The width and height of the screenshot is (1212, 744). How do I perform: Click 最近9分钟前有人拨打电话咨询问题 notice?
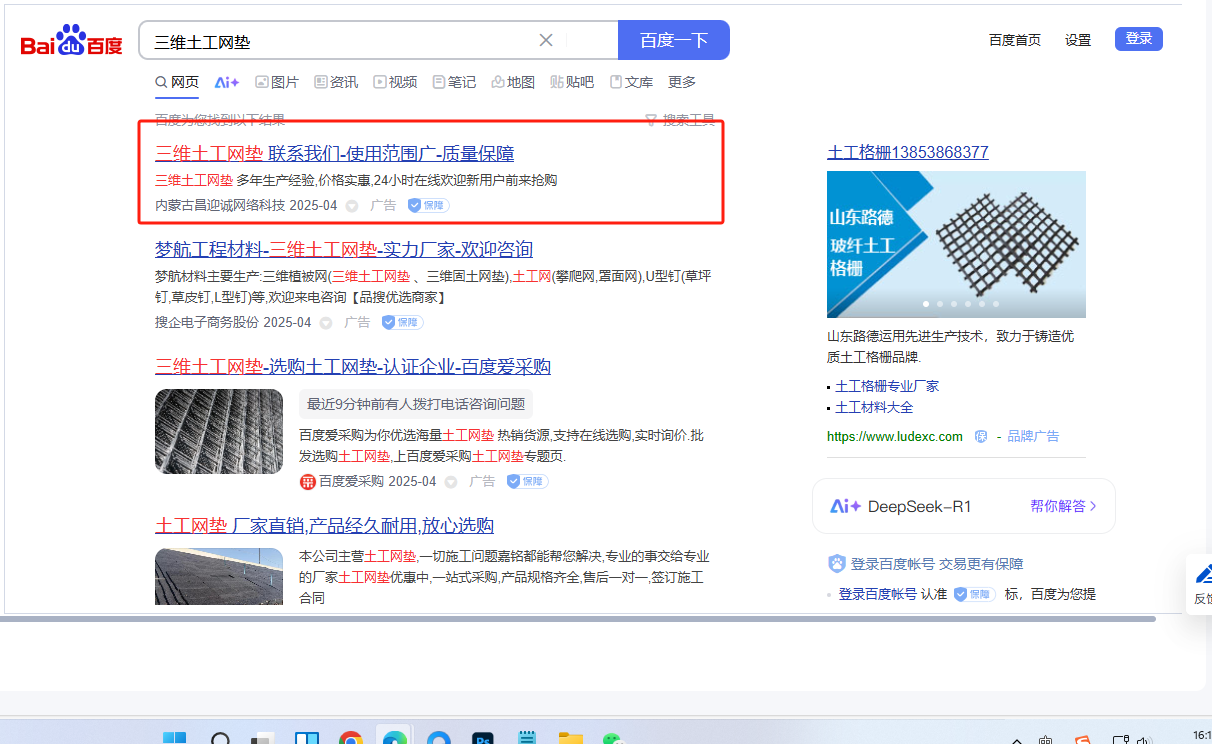pyautogui.click(x=416, y=404)
